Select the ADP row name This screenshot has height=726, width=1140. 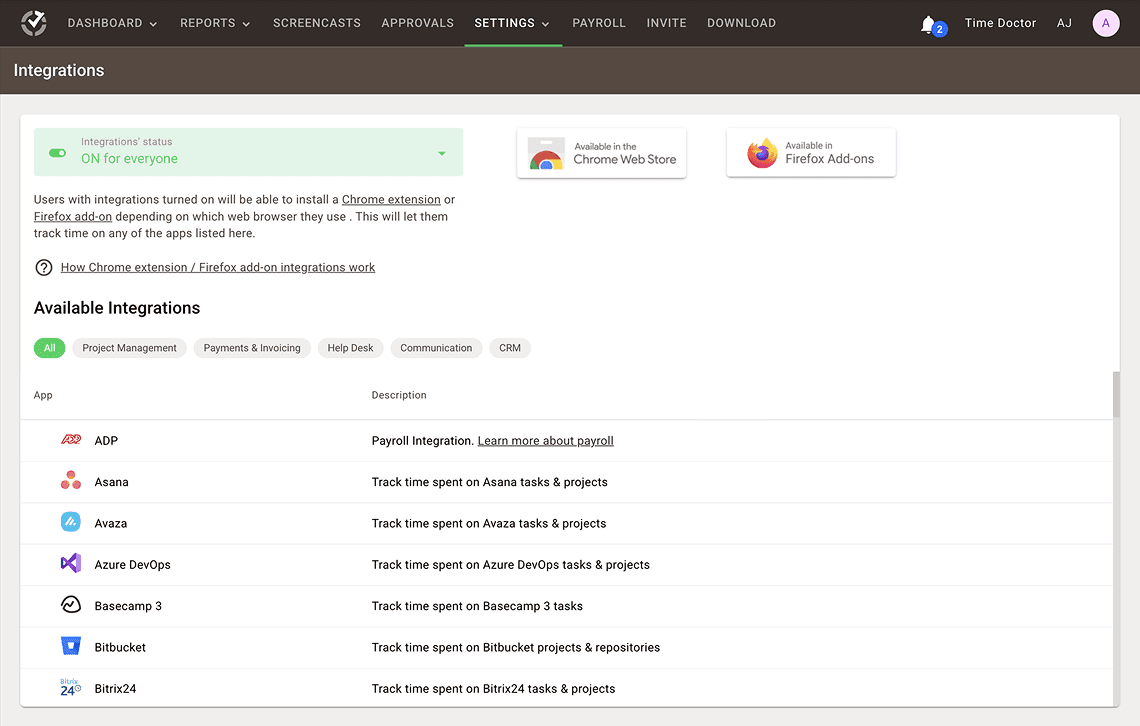(x=106, y=440)
